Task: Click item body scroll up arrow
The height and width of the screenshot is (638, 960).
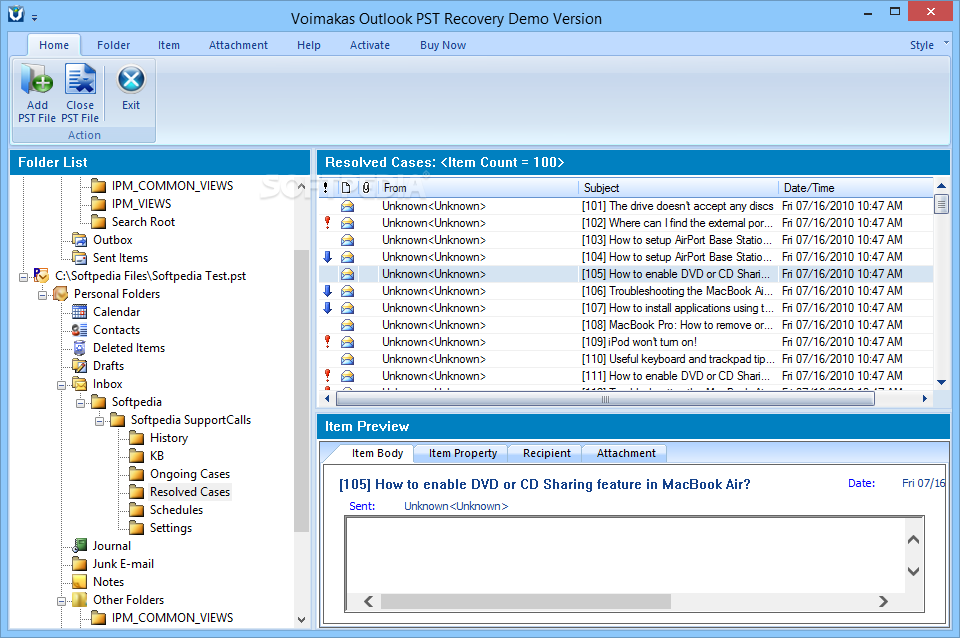Action: click(913, 539)
